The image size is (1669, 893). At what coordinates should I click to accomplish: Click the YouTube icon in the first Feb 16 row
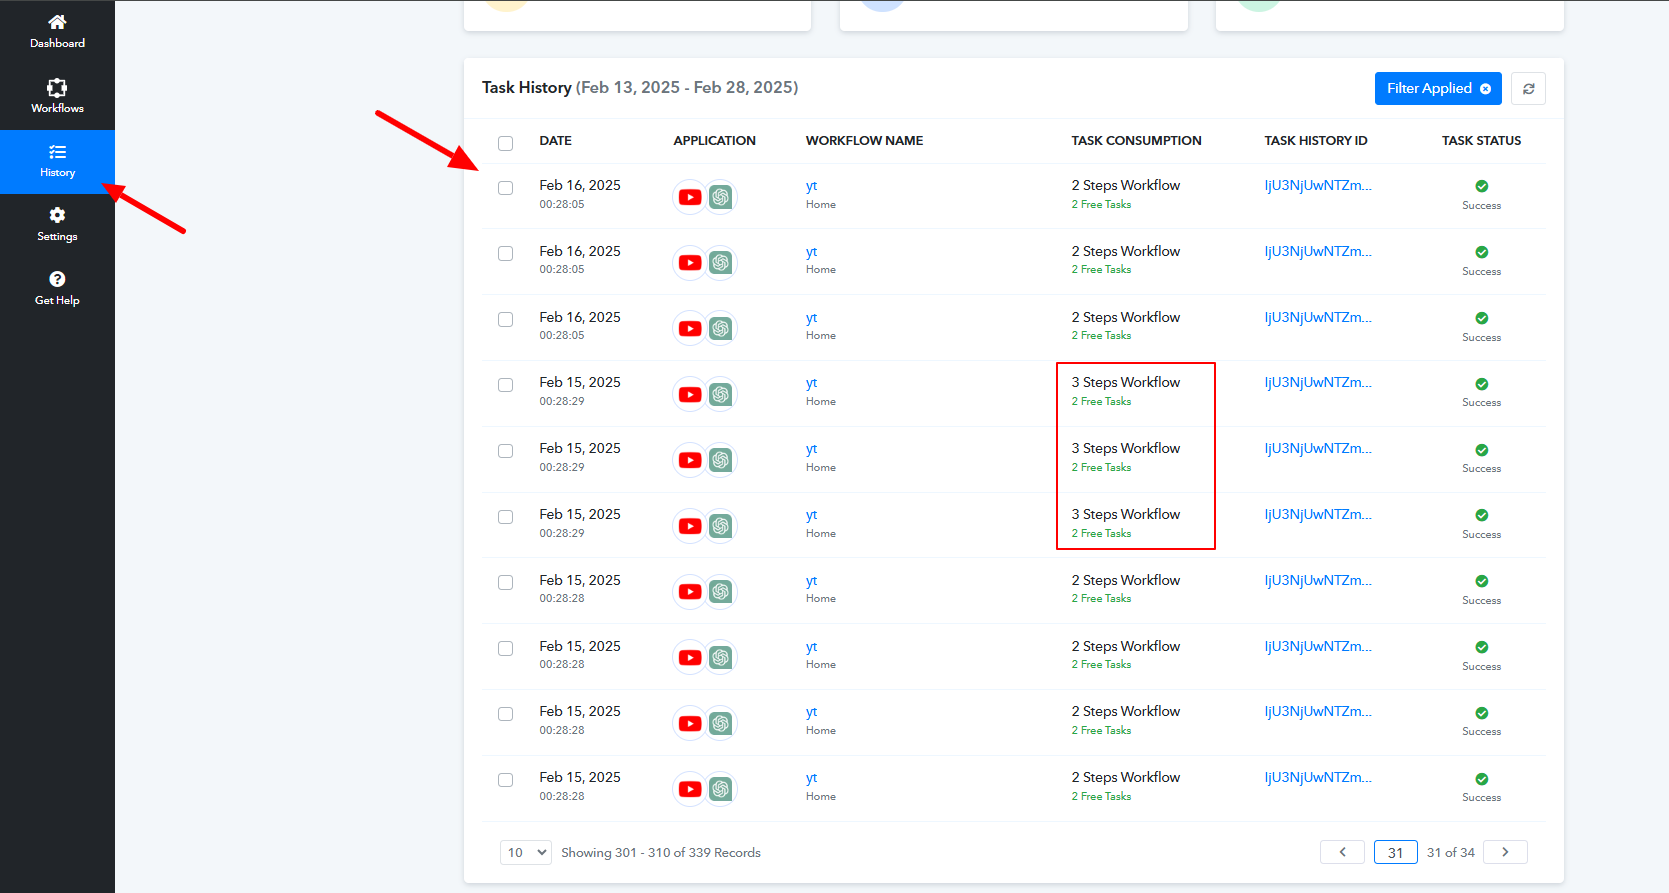(x=690, y=197)
